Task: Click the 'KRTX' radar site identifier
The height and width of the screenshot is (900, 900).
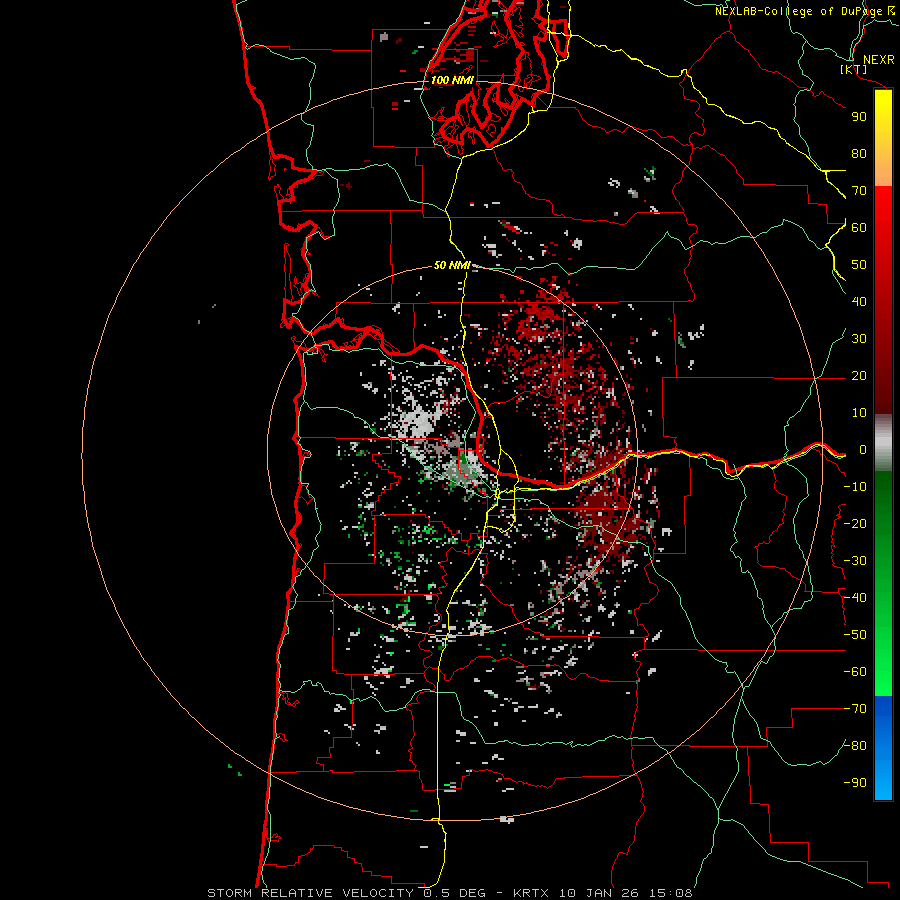Action: [x=531, y=893]
